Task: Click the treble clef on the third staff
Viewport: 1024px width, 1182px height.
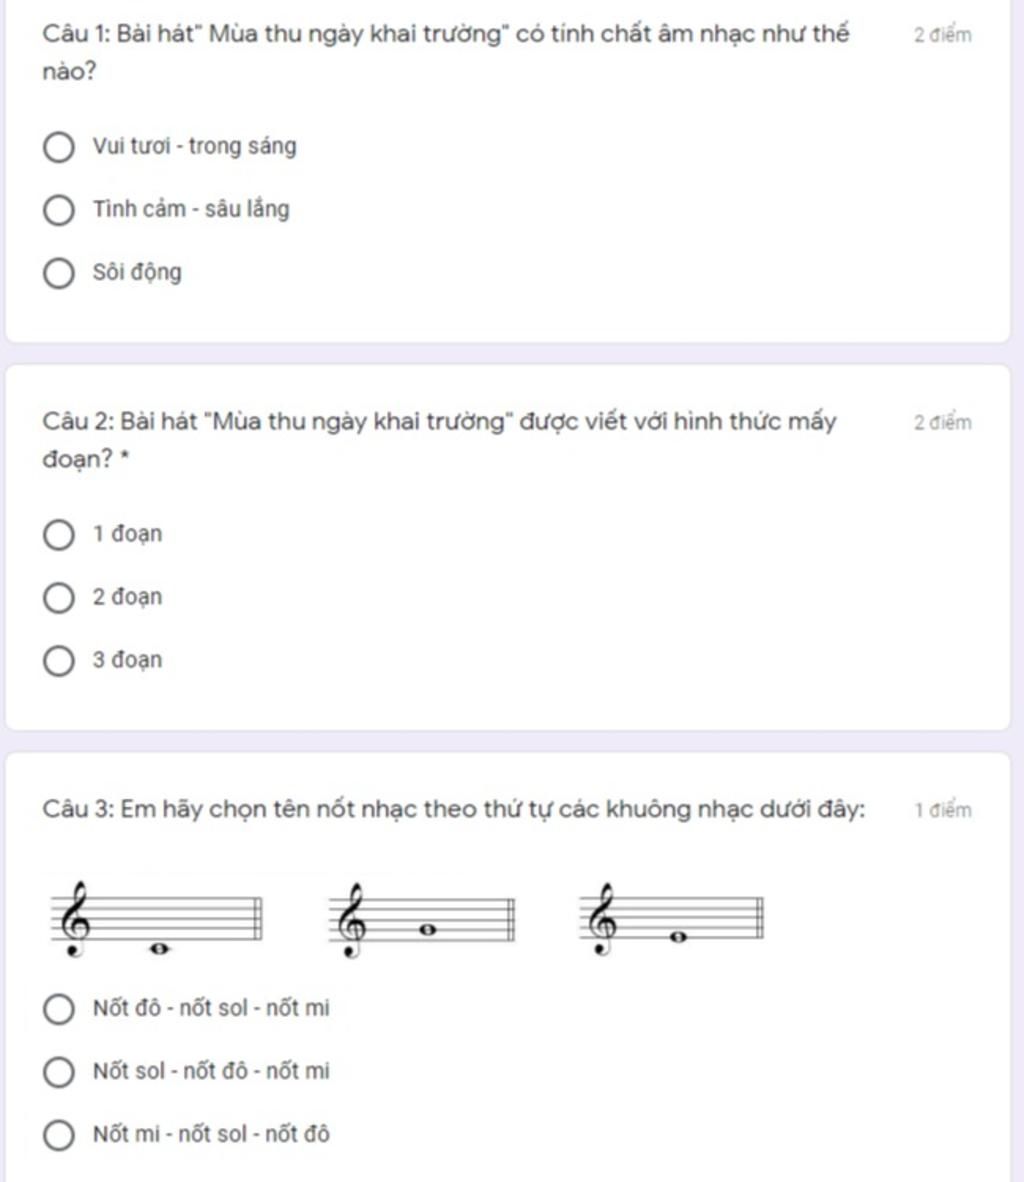Action: coord(602,920)
